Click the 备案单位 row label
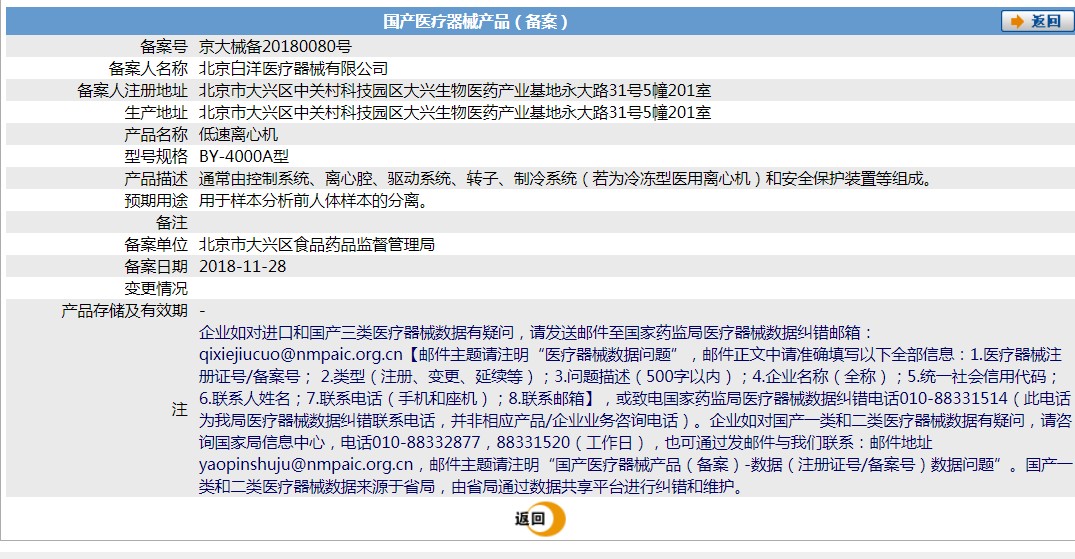 tap(156, 245)
